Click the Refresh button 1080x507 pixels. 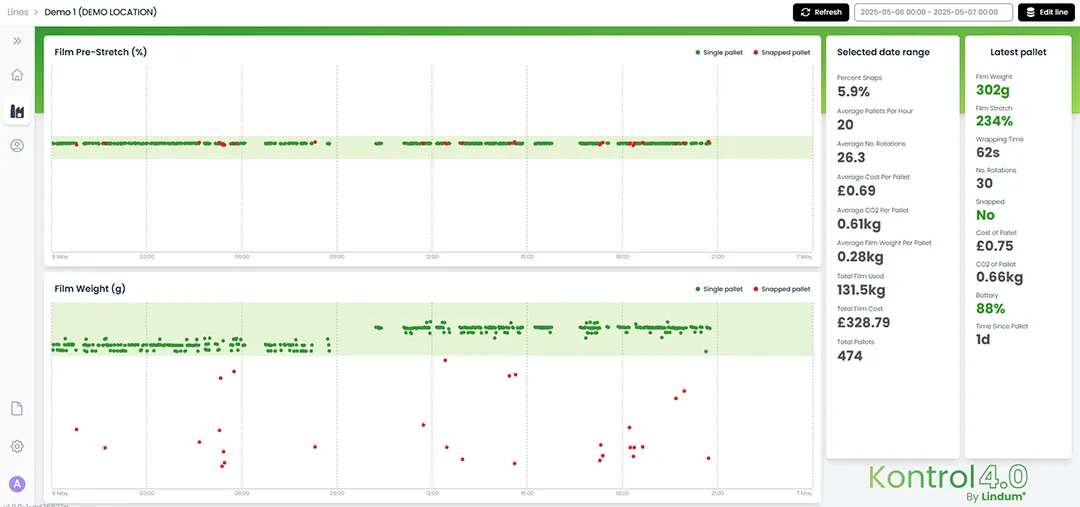coord(821,12)
